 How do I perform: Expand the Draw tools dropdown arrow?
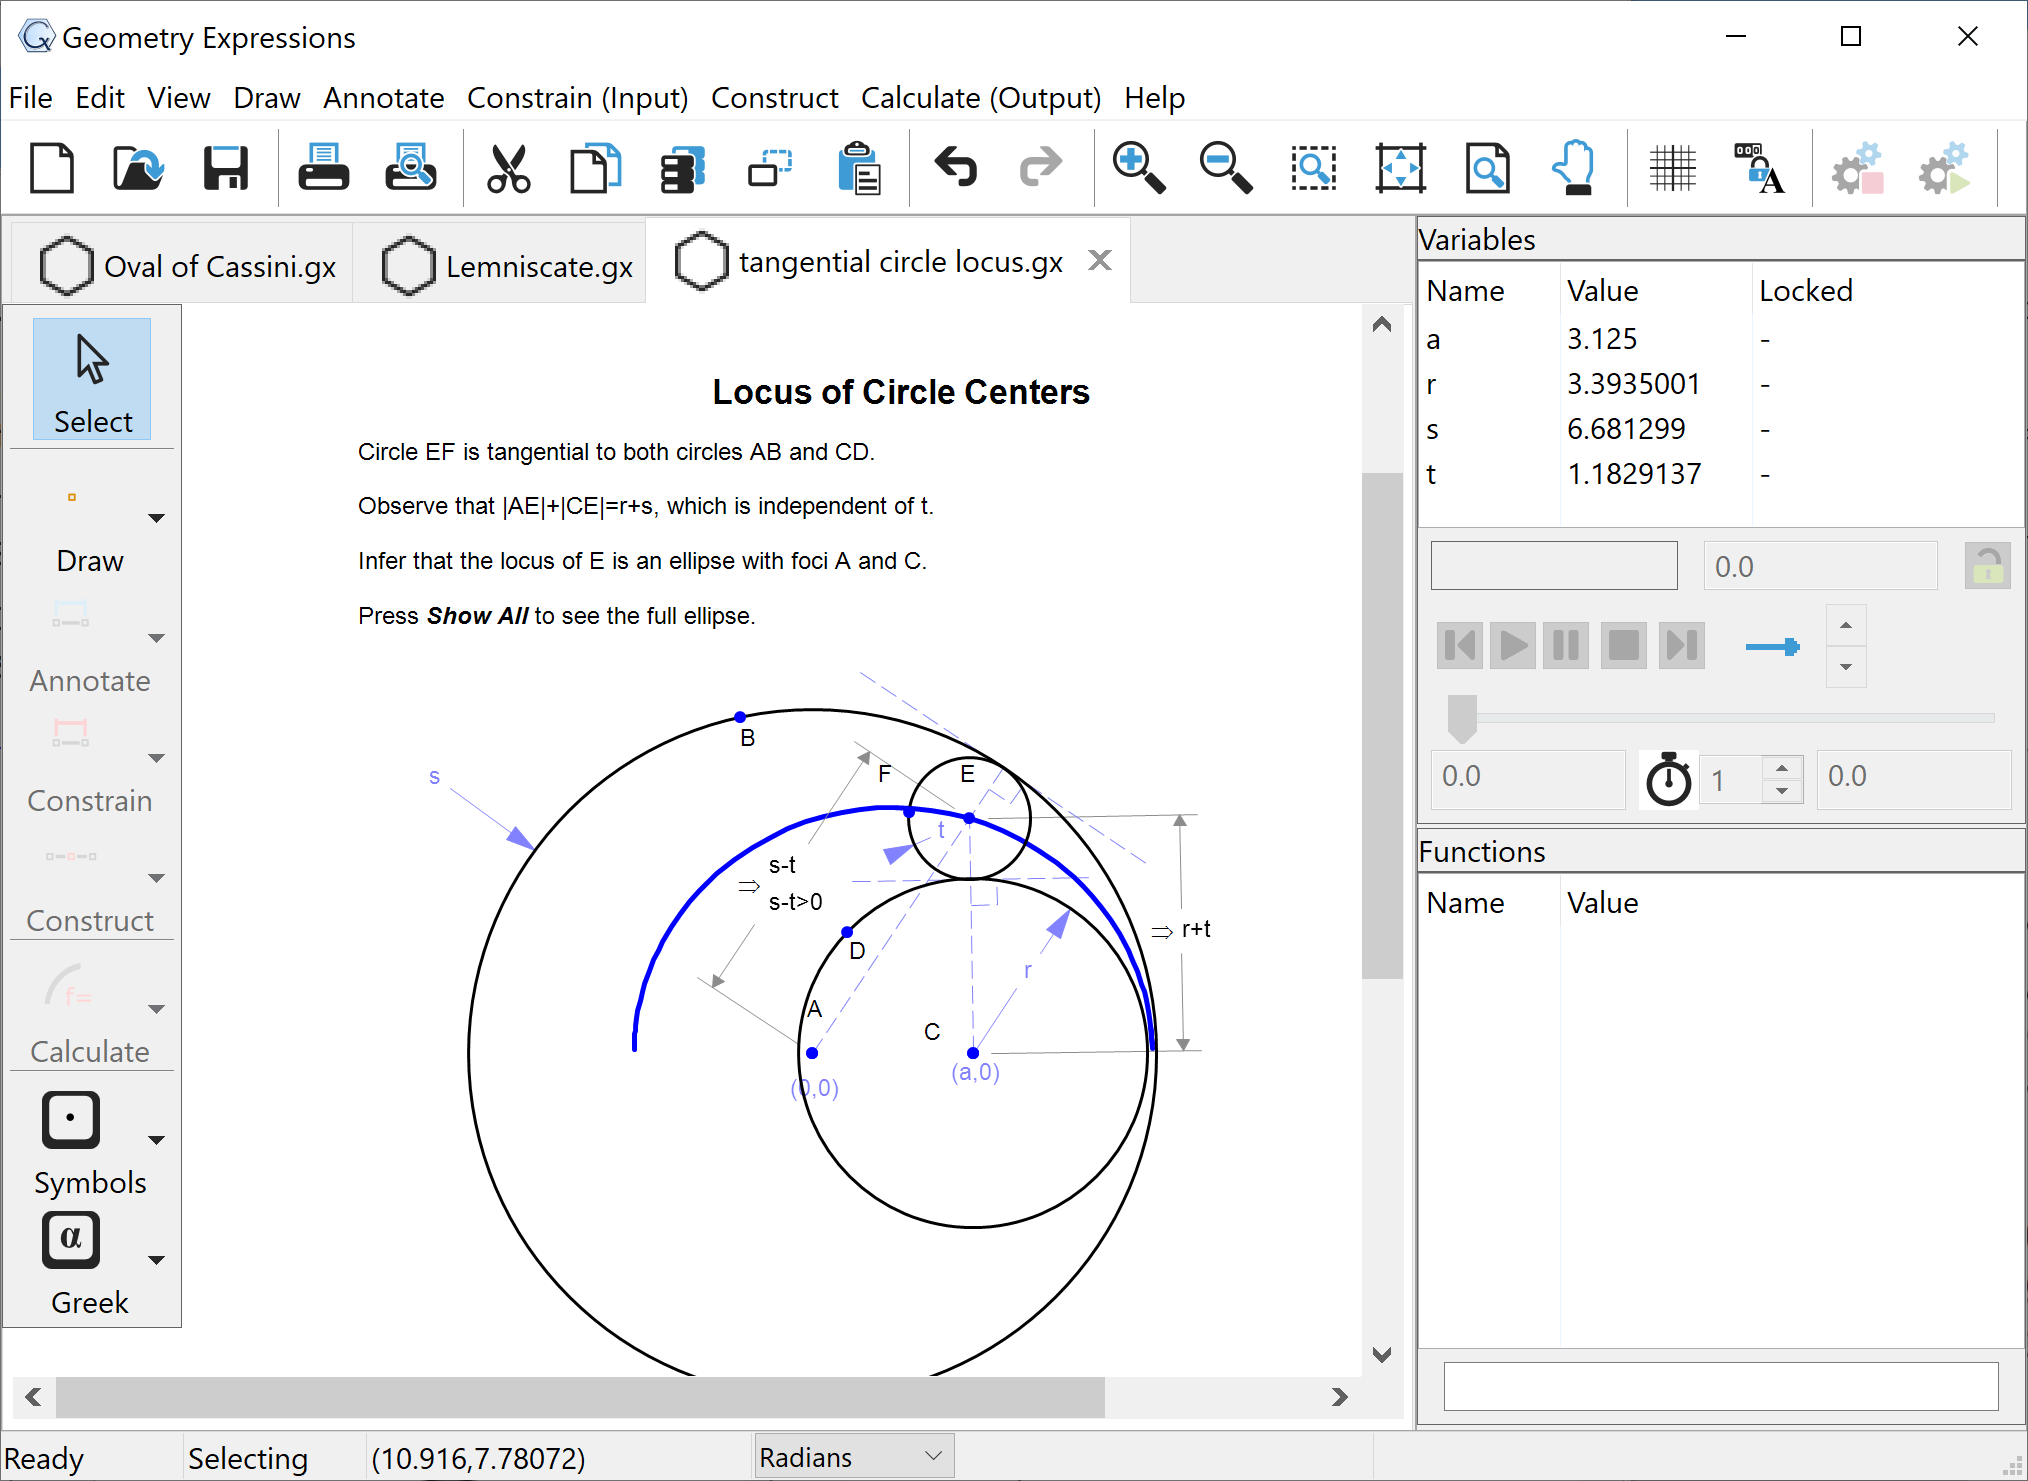click(156, 518)
